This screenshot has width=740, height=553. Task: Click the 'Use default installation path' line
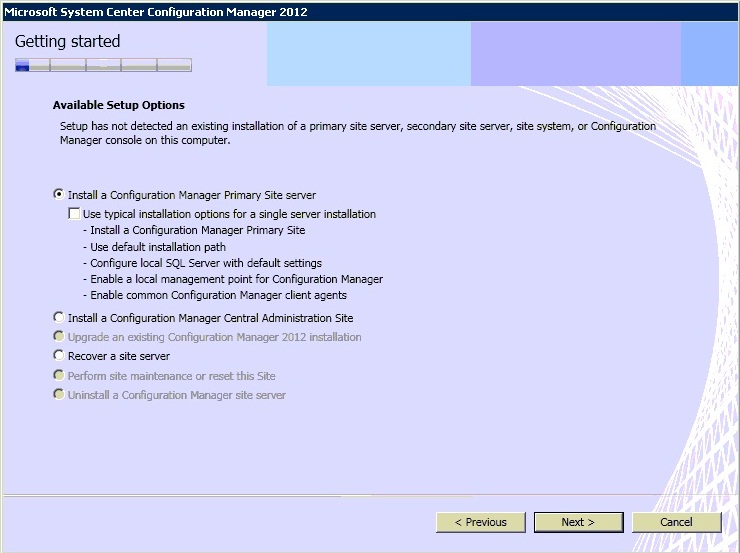click(x=154, y=247)
